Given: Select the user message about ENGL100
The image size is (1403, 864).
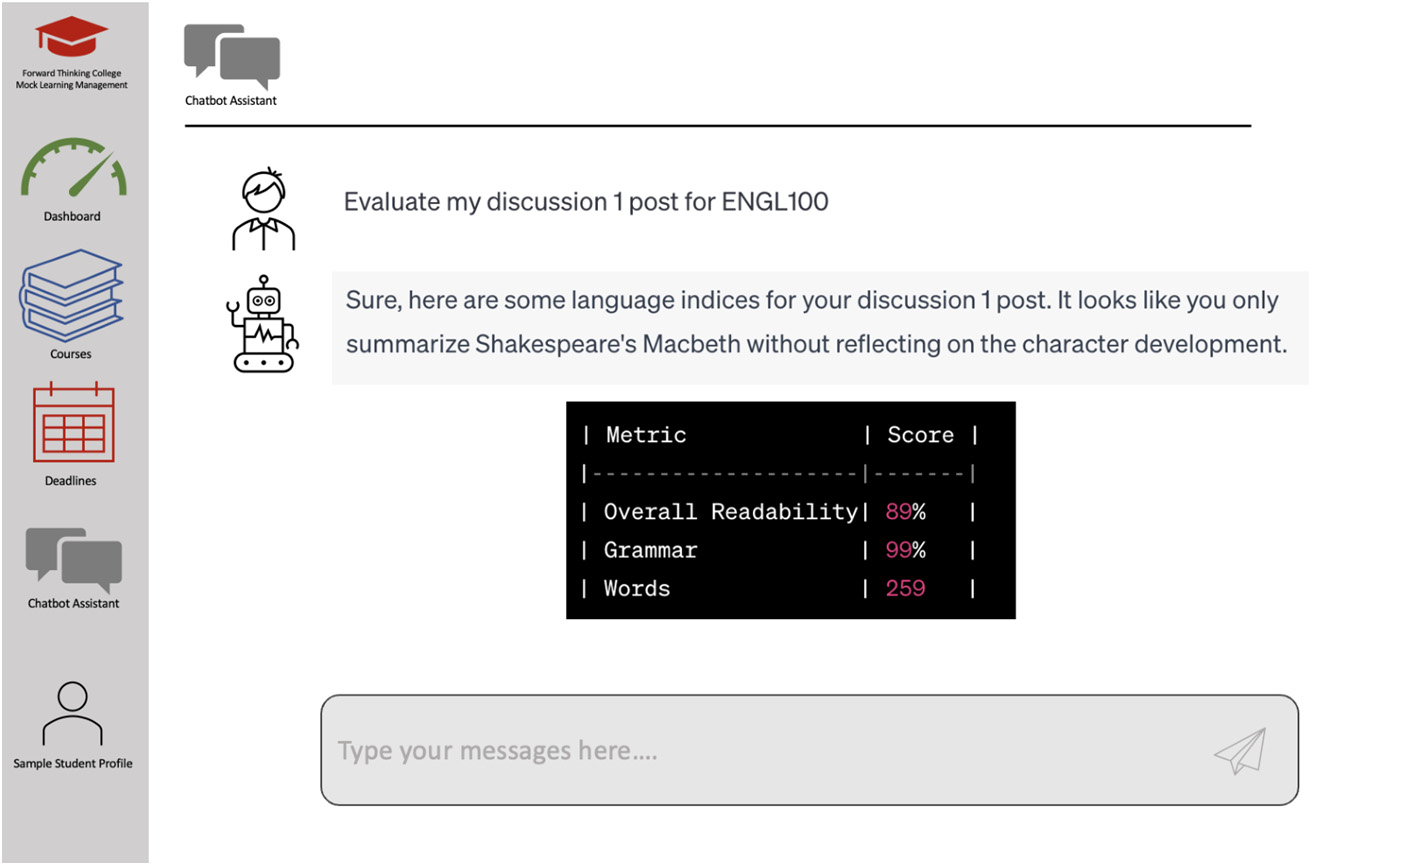Looking at the screenshot, I should coord(586,202).
